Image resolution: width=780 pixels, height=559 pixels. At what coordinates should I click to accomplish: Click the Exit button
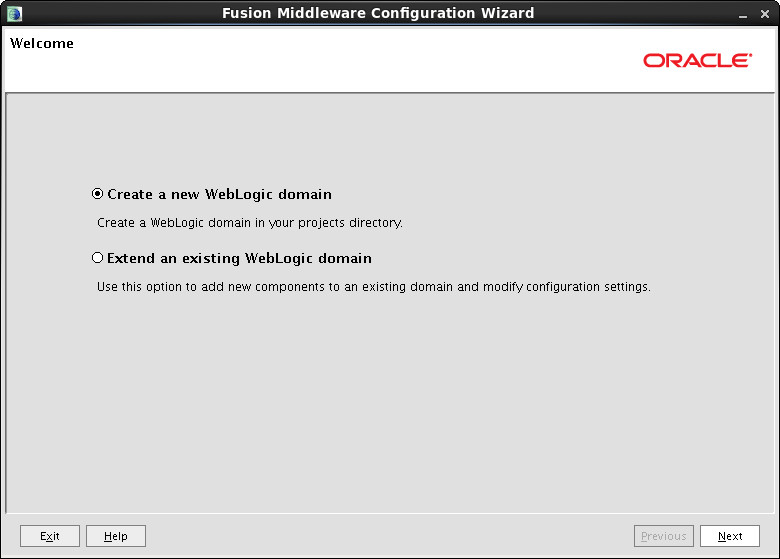(50, 536)
